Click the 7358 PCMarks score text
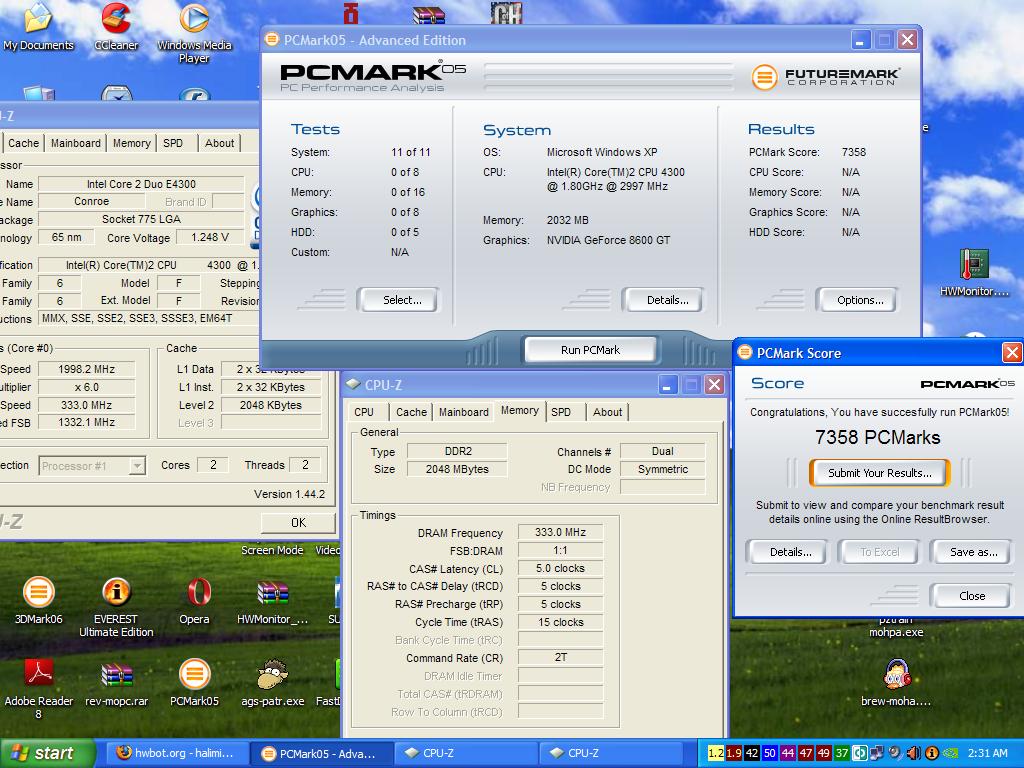The image size is (1024, 768). click(x=877, y=438)
